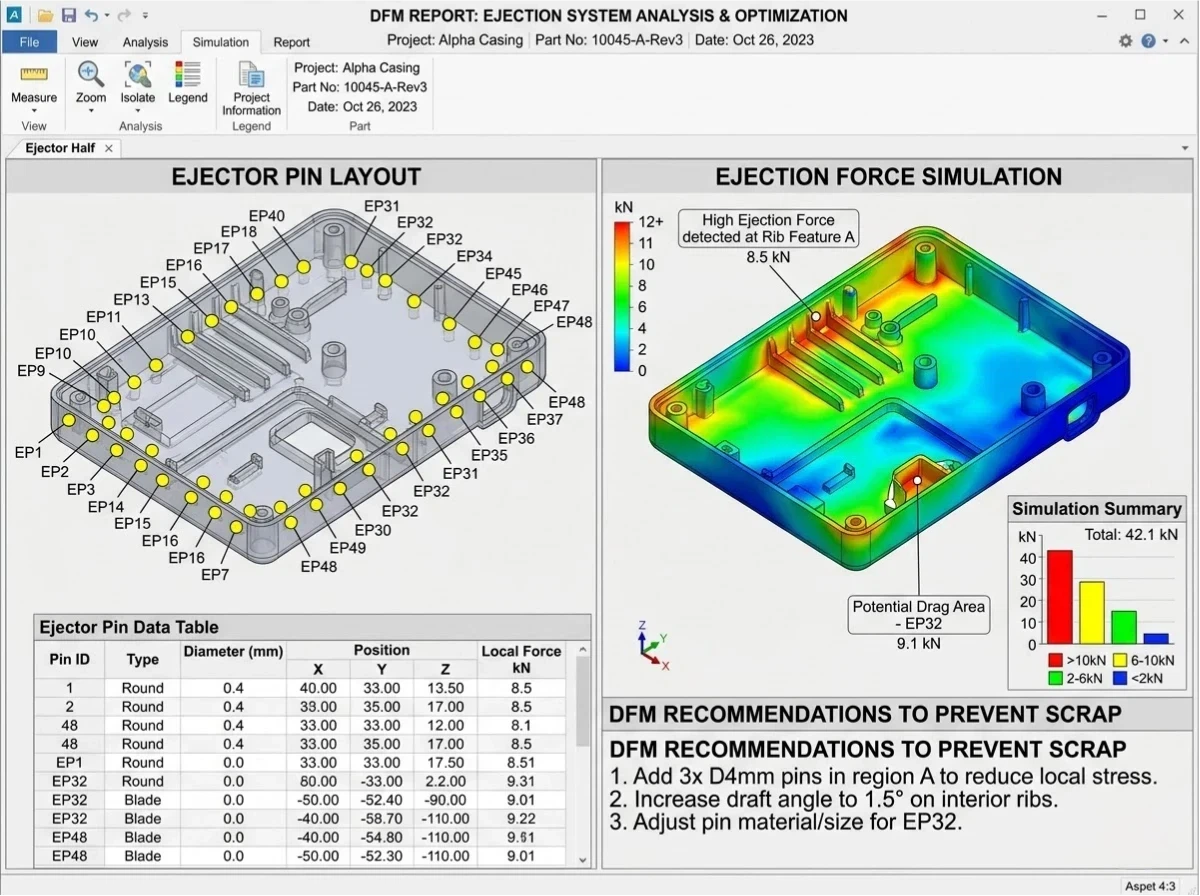Image resolution: width=1200 pixels, height=896 pixels.
Task: Switch to the Report ribbon tab
Action: pyautogui.click(x=291, y=42)
